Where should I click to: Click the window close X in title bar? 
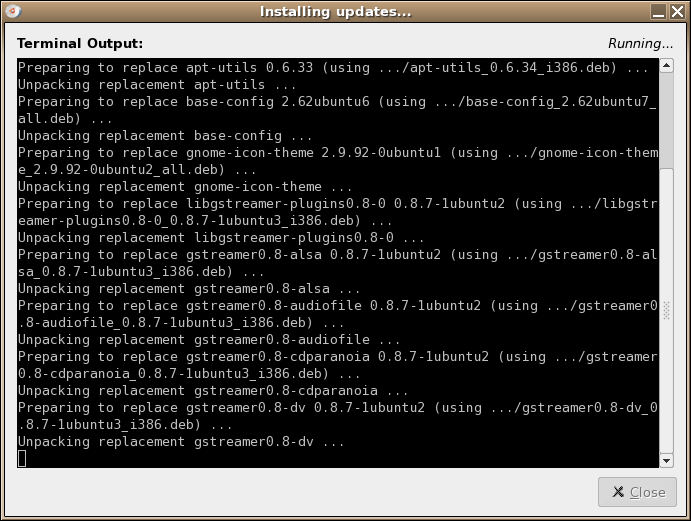pyautogui.click(x=679, y=12)
